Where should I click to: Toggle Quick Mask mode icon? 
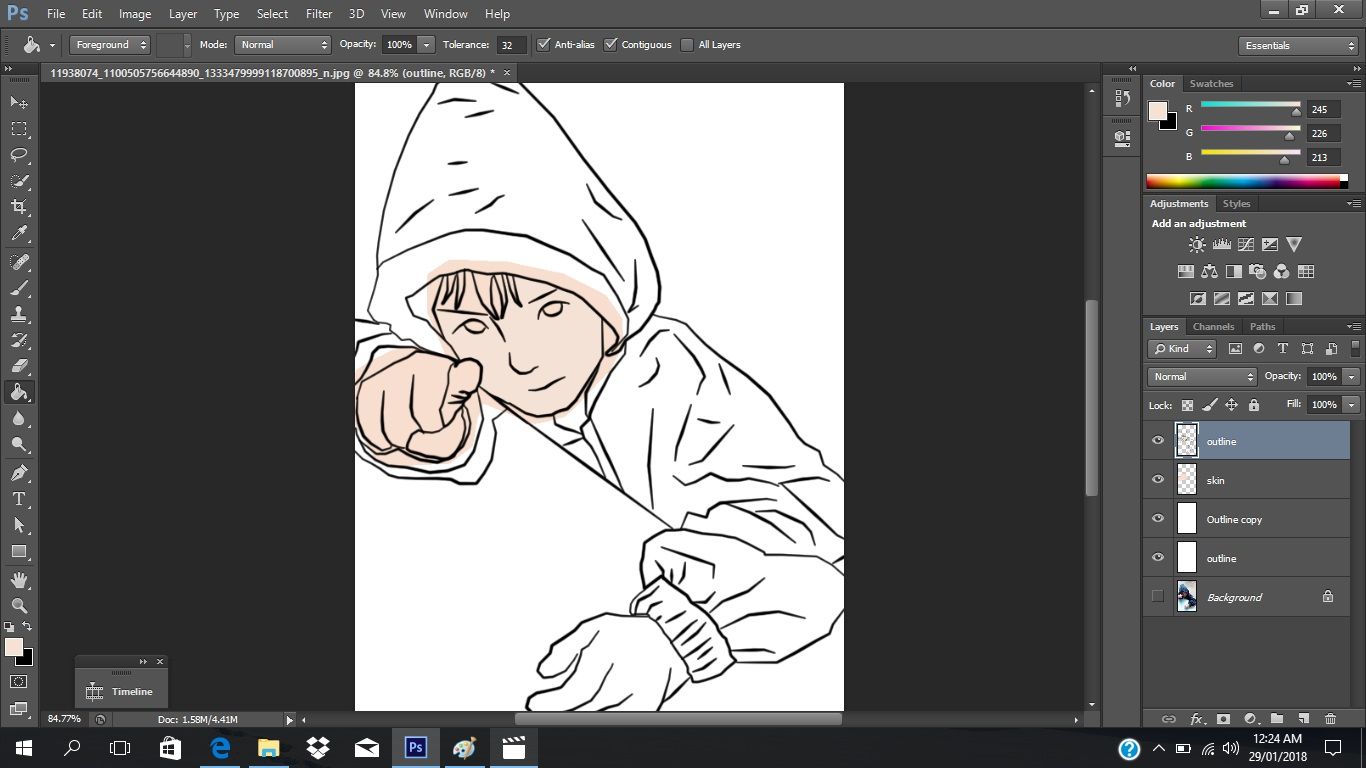pyautogui.click(x=19, y=682)
